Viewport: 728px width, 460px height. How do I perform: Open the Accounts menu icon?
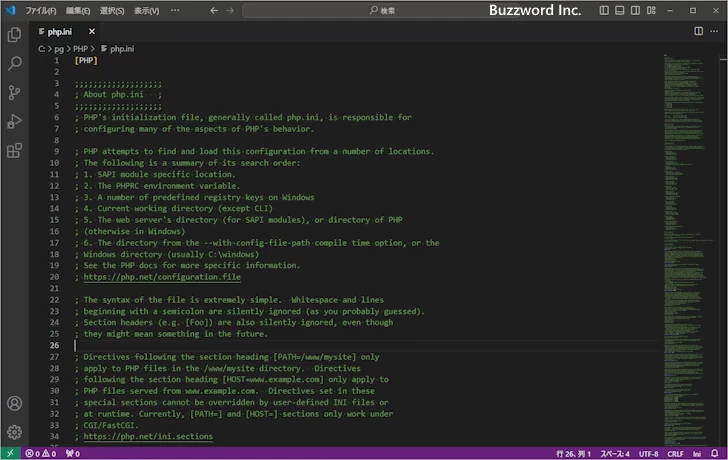14,403
